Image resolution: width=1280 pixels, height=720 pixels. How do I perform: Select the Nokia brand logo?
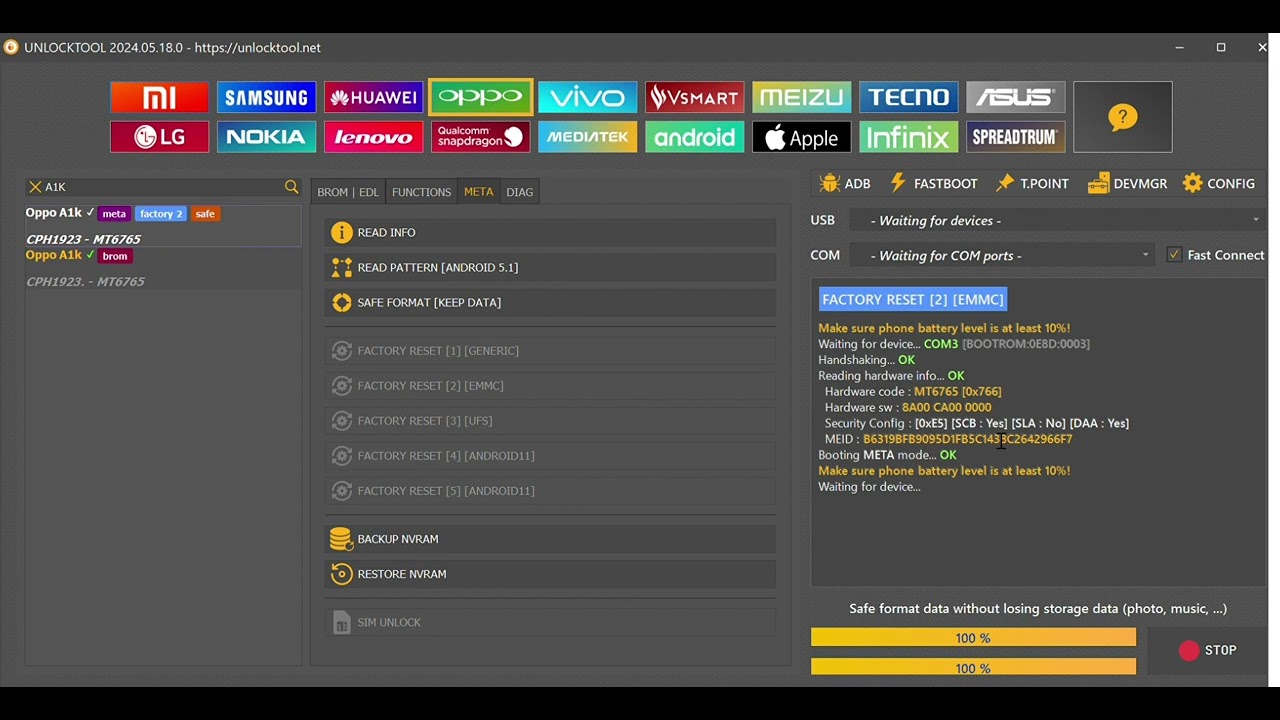pyautogui.click(x=266, y=137)
